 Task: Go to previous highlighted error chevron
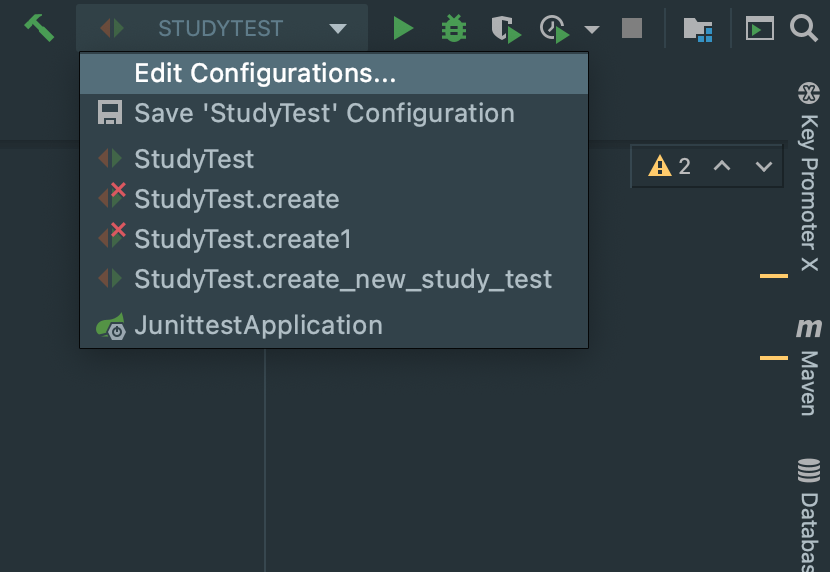click(x=722, y=166)
